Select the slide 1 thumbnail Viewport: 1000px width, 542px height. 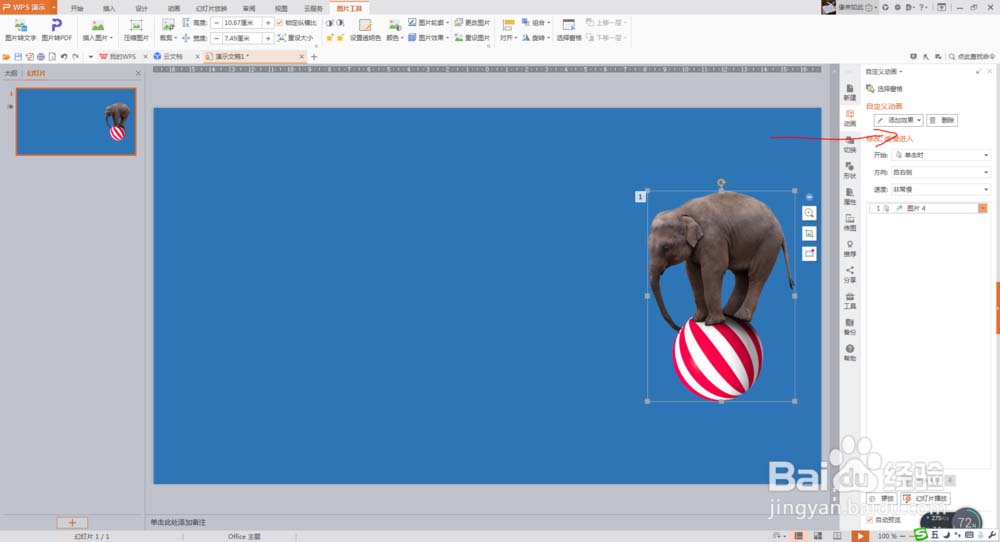point(76,121)
